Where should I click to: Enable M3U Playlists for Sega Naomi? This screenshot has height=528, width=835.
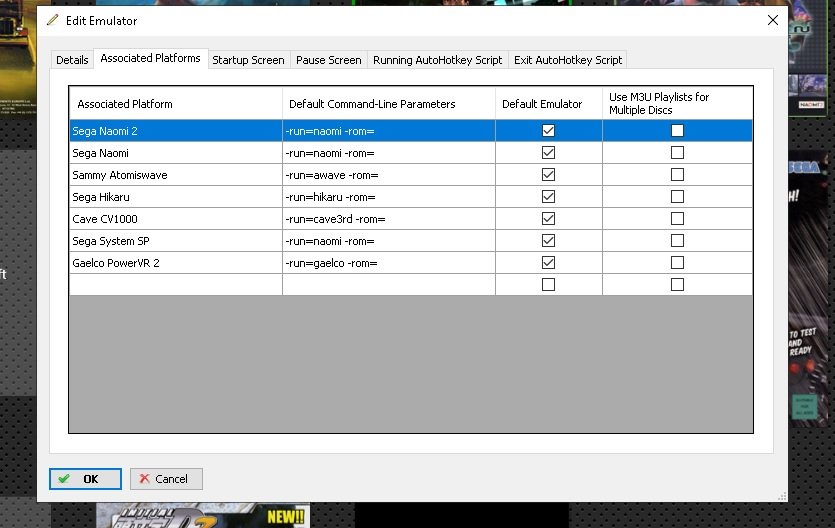pyautogui.click(x=677, y=153)
